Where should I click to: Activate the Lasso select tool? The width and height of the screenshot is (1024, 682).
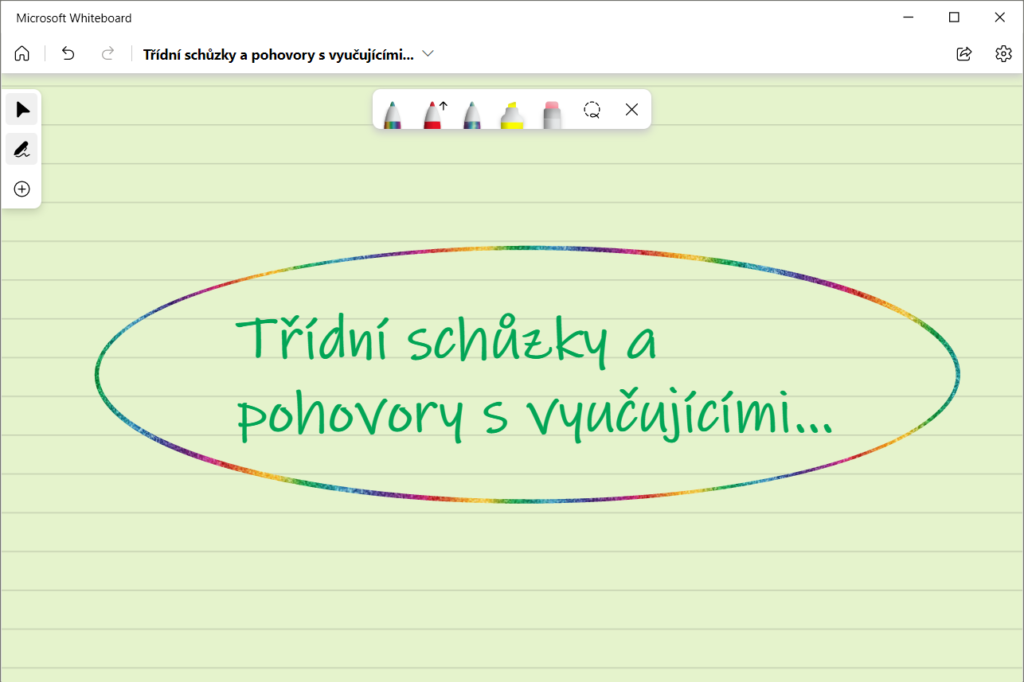[592, 110]
